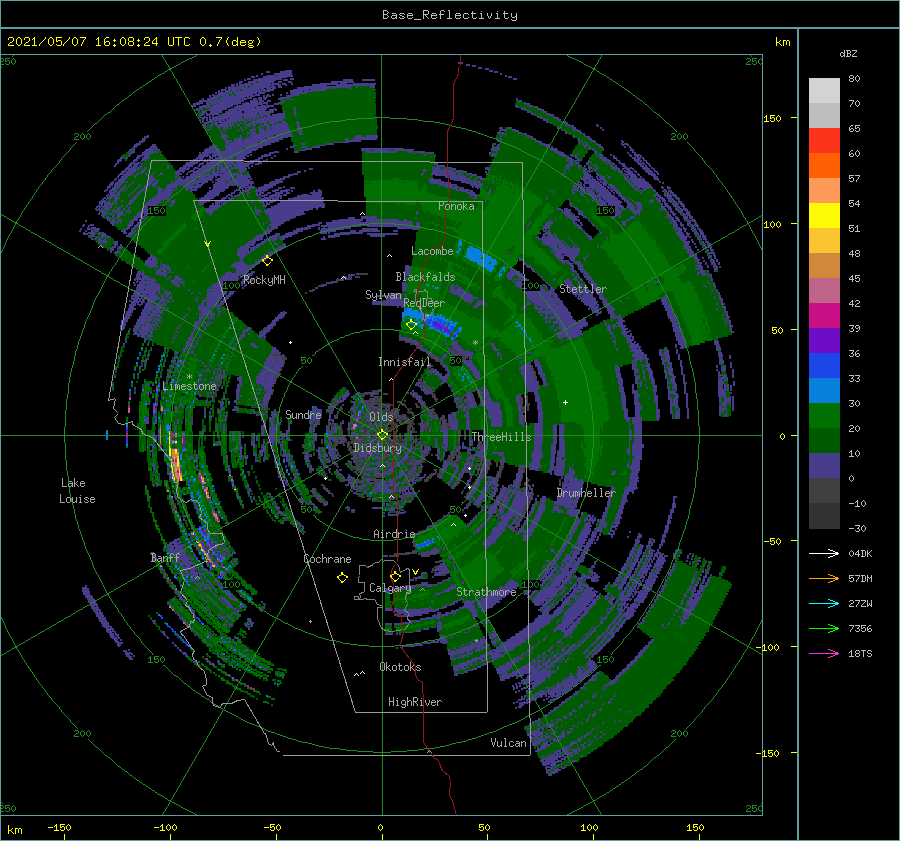Click the dBZ legend heading
The height and width of the screenshot is (841, 900).
coord(848,53)
